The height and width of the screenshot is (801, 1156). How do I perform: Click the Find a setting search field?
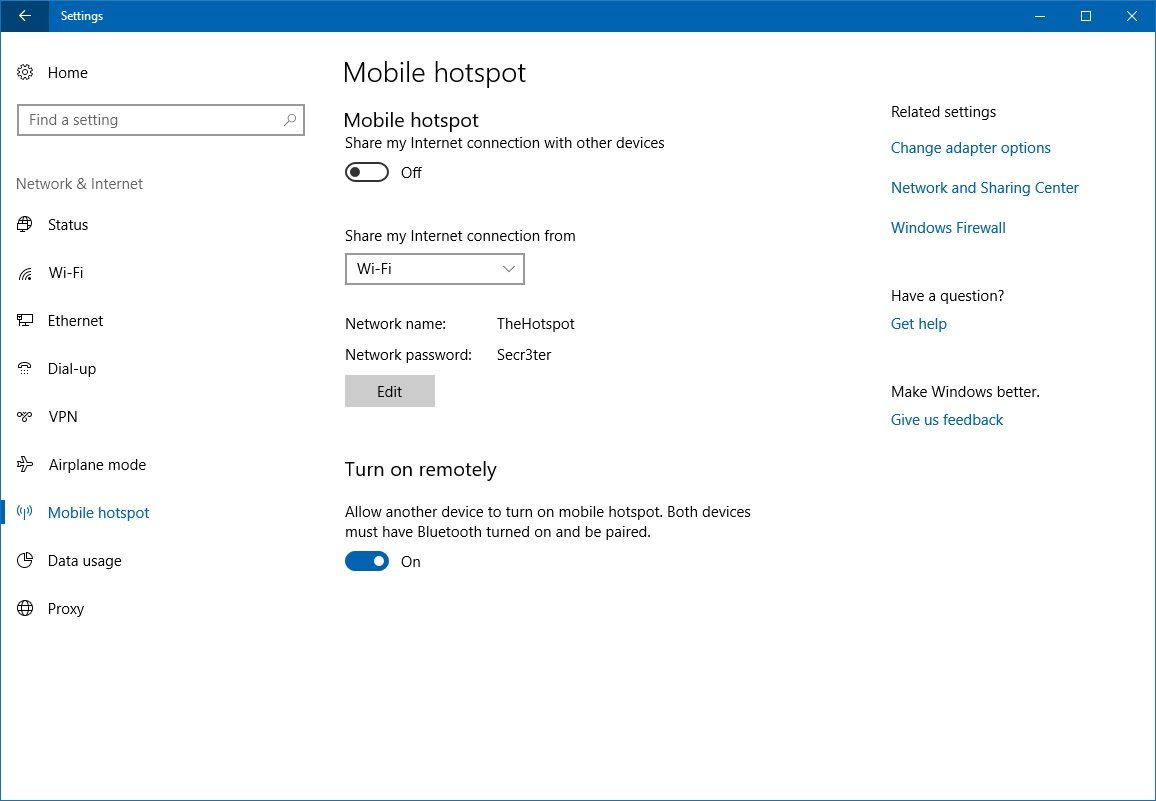[x=150, y=119]
